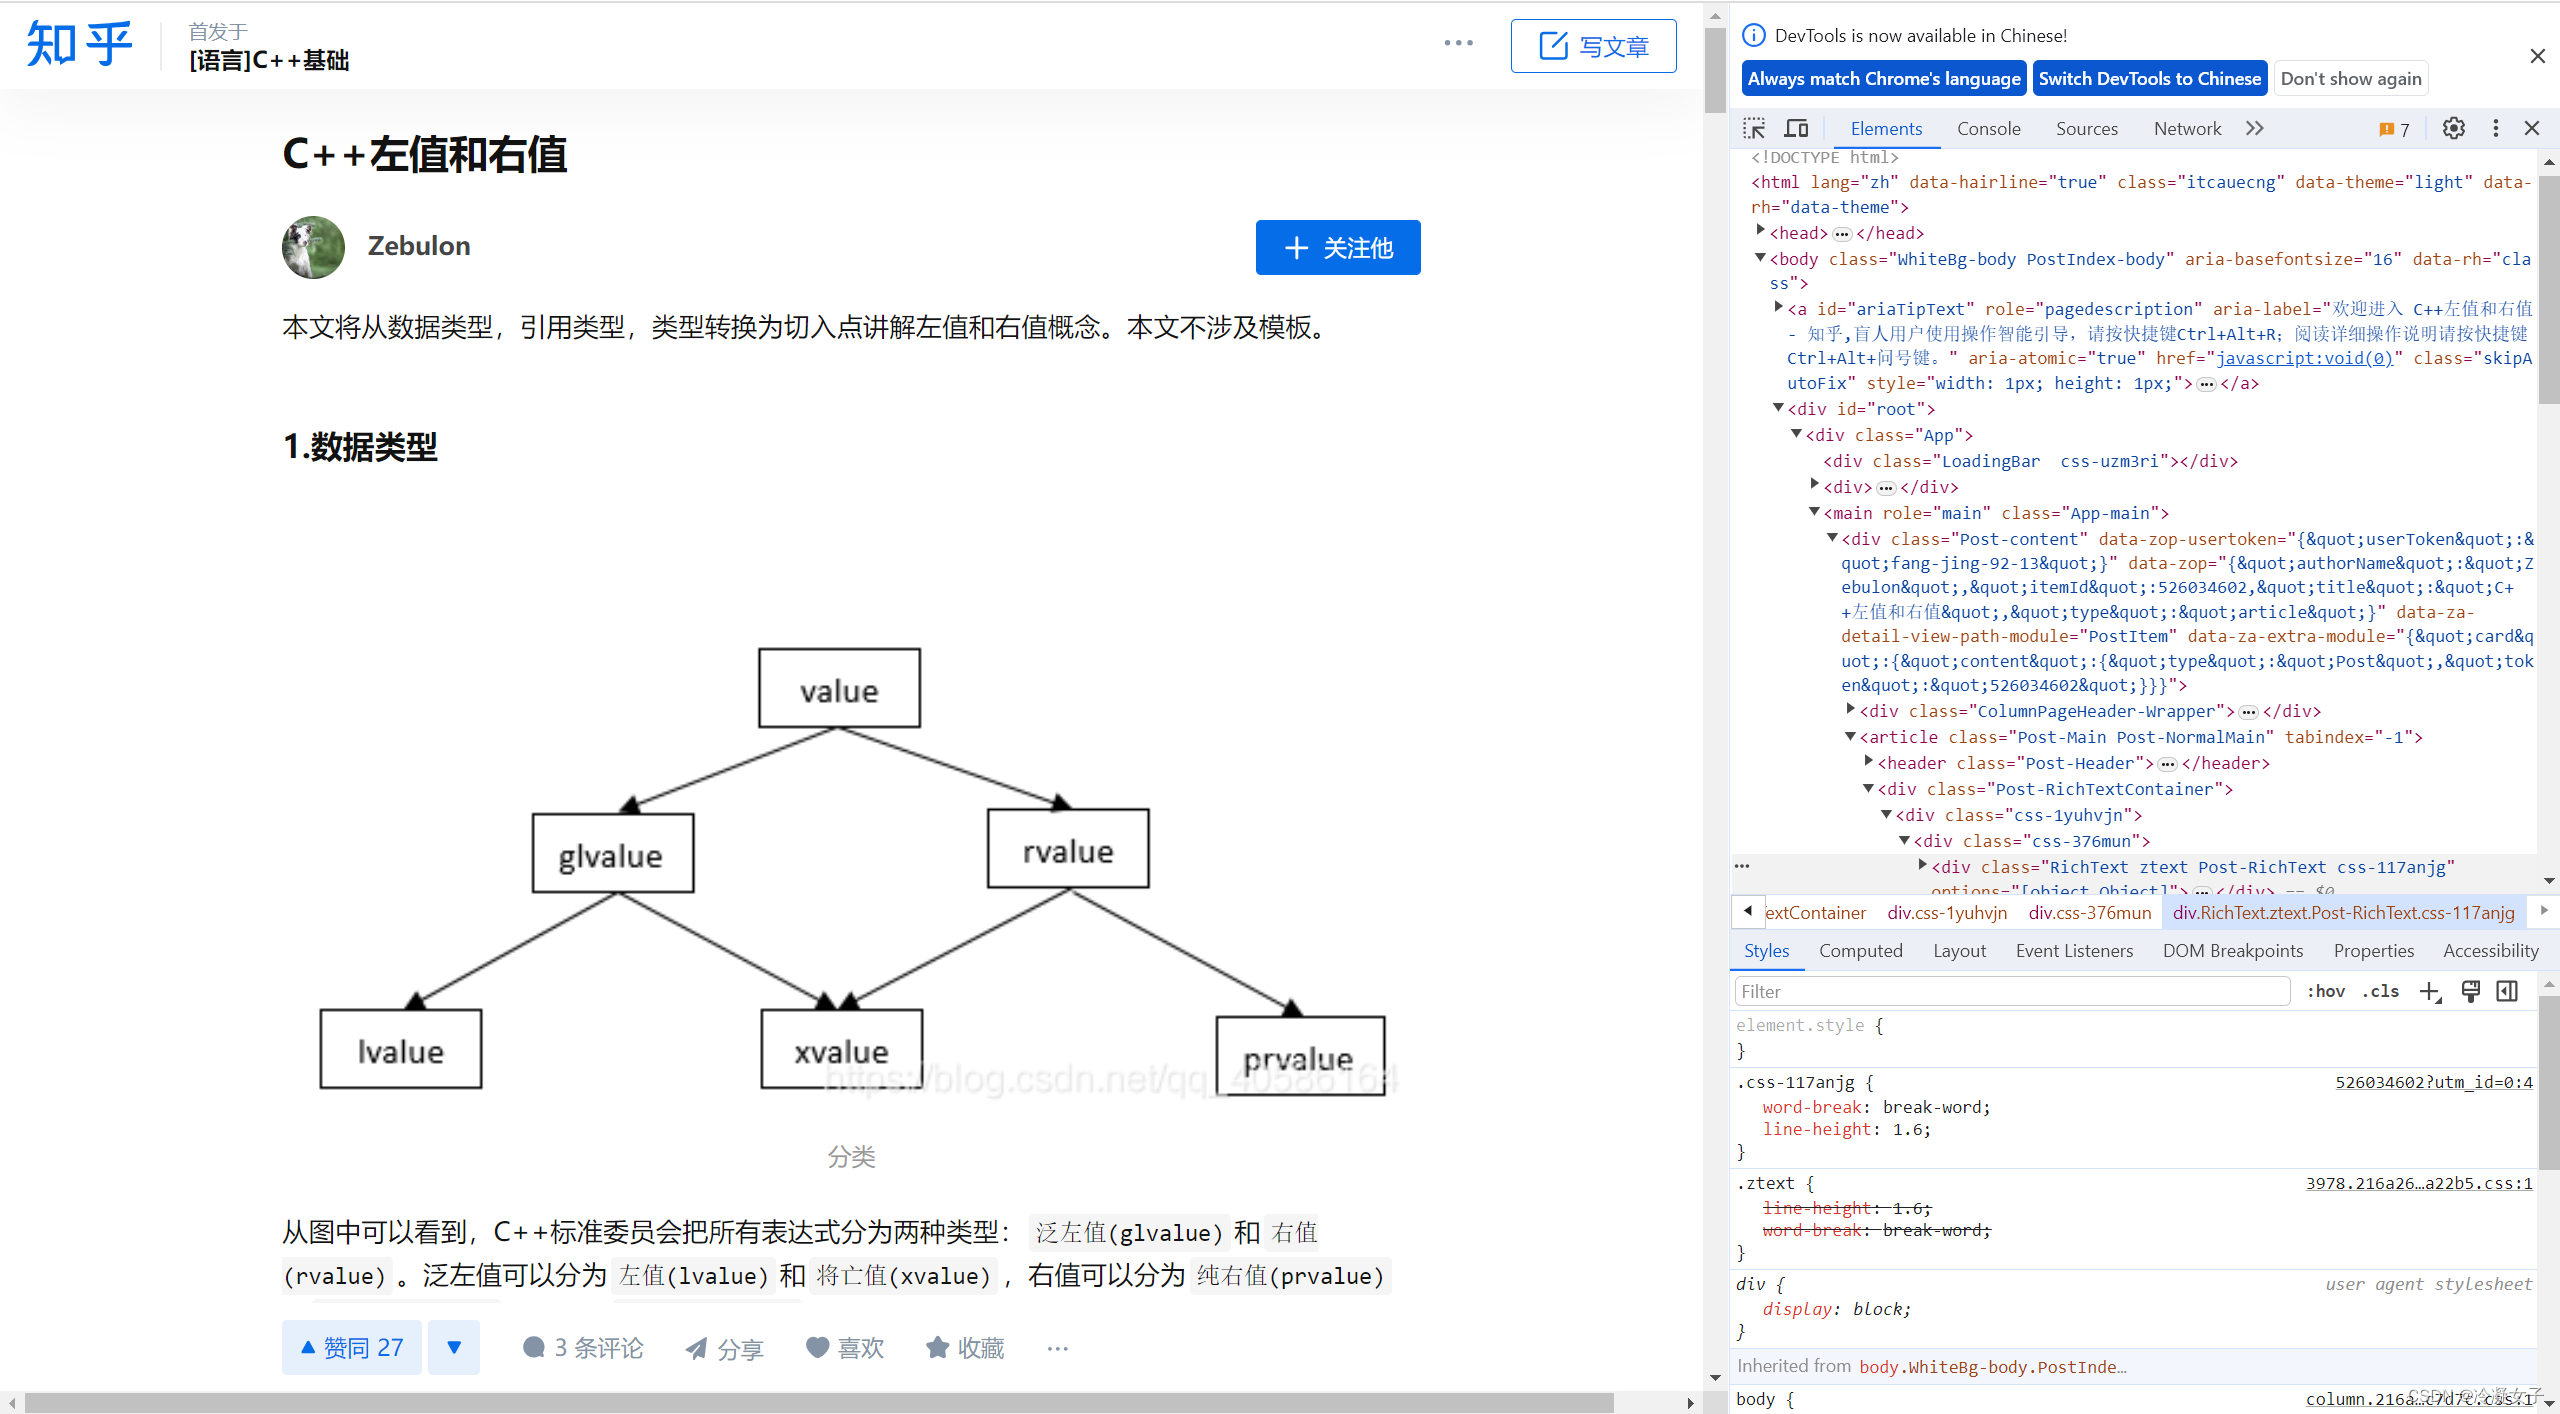Open the rendering emulation paintbrush icon
Image resolution: width=2560 pixels, height=1414 pixels.
(2470, 991)
